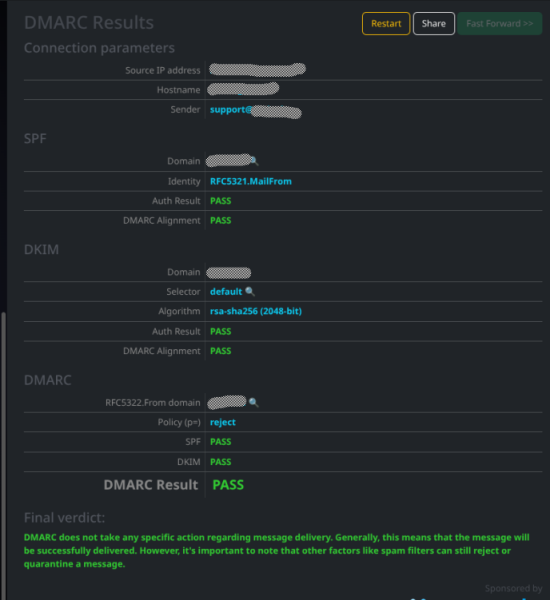This screenshot has width=550, height=600.
Task: Click the redacted Source IP address value
Action: click(x=257, y=70)
